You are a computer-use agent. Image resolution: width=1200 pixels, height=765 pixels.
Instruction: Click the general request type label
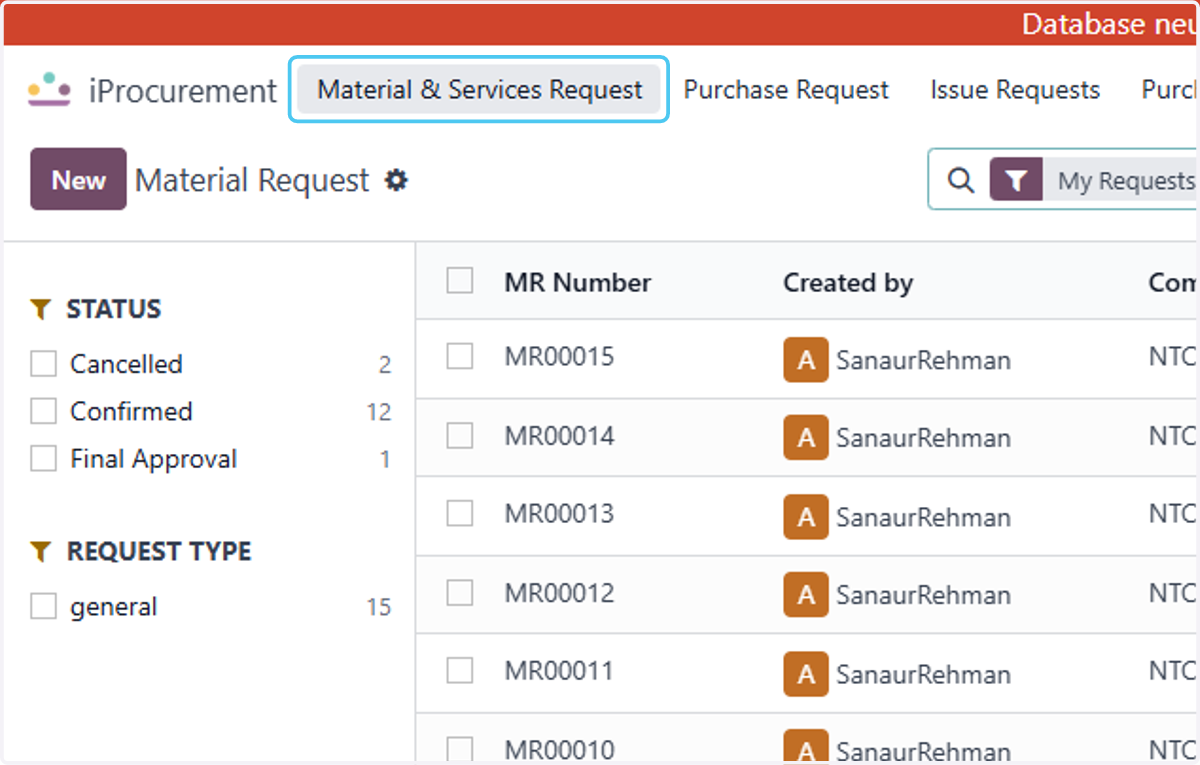pos(113,607)
